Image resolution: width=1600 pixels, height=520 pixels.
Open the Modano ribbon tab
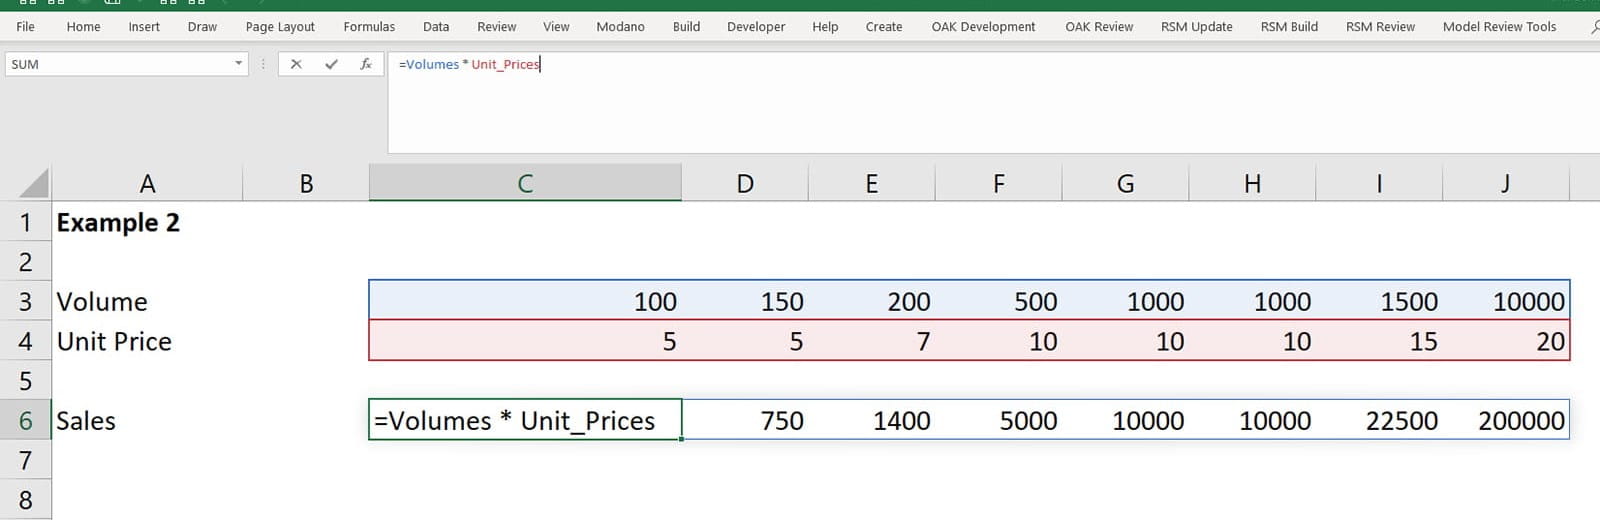coord(620,27)
